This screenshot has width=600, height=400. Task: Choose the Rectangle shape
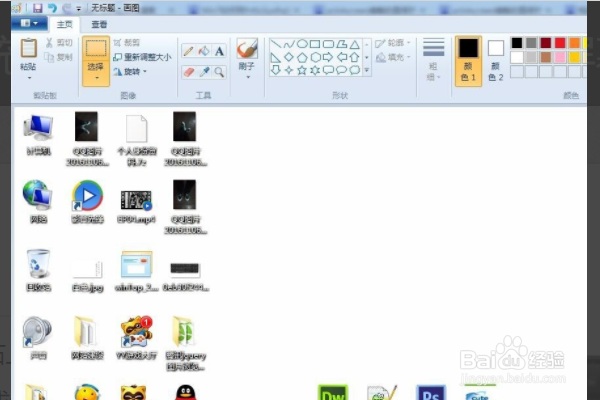315,44
